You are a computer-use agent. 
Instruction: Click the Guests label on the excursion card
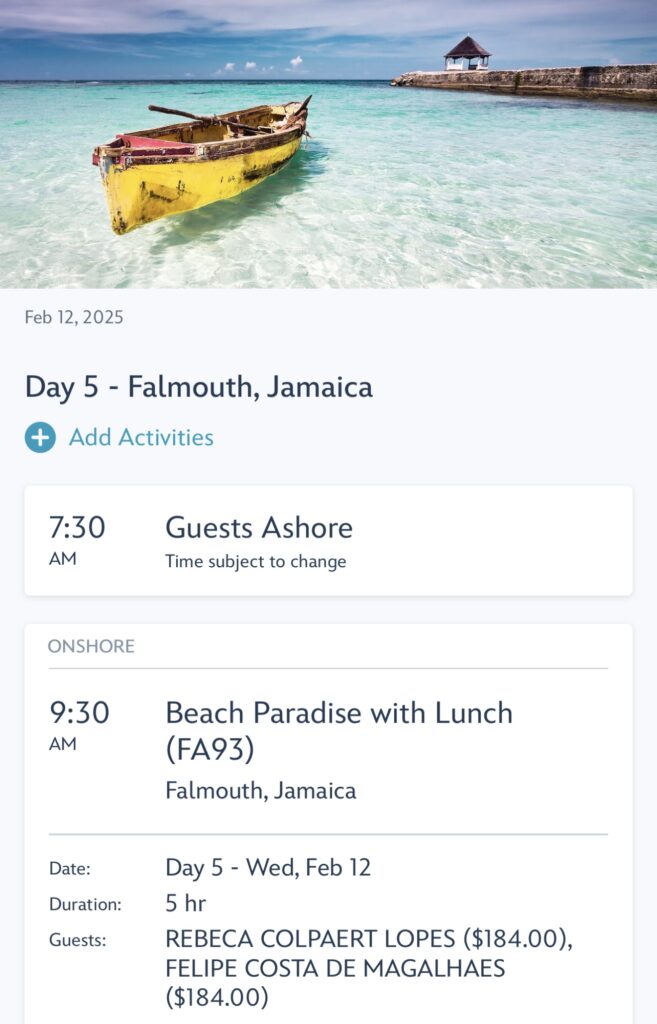[72, 940]
